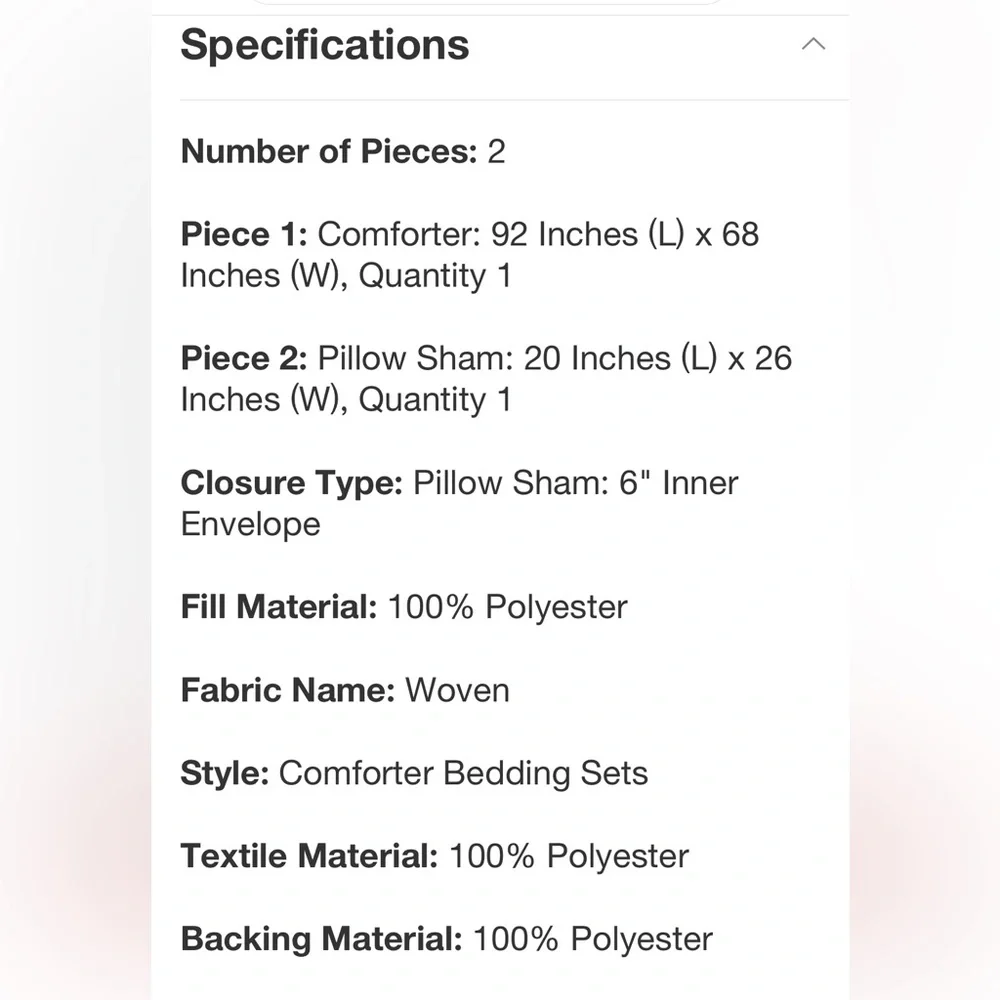The image size is (1000, 1000).
Task: Select the Woven fabric value
Action: click(x=458, y=690)
